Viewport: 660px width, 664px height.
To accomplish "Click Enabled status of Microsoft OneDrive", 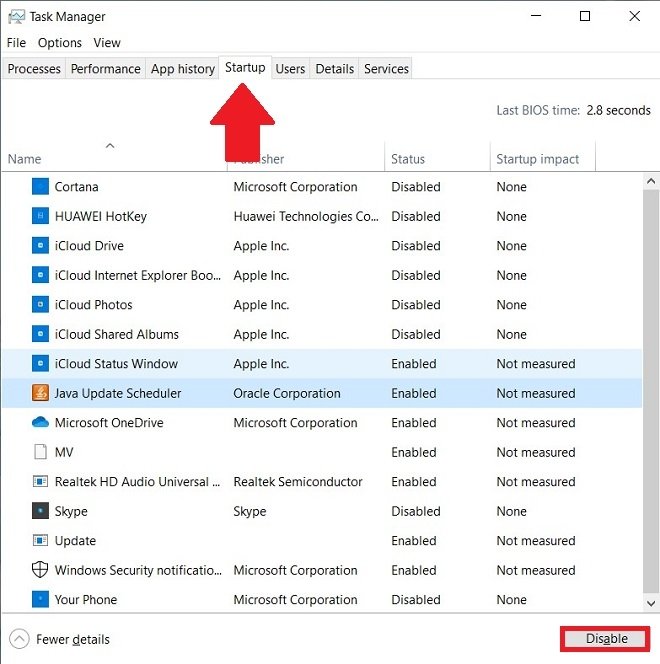I will point(414,423).
